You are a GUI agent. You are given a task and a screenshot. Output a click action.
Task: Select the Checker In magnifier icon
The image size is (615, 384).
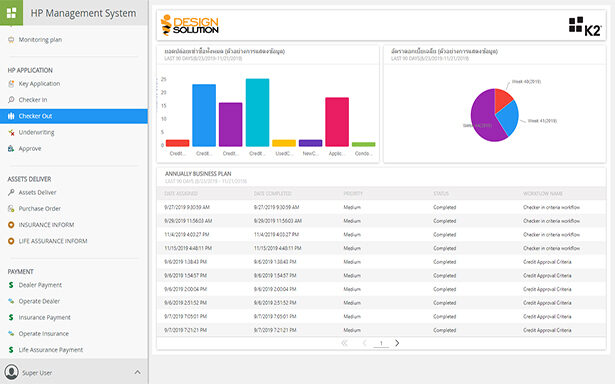(11, 100)
